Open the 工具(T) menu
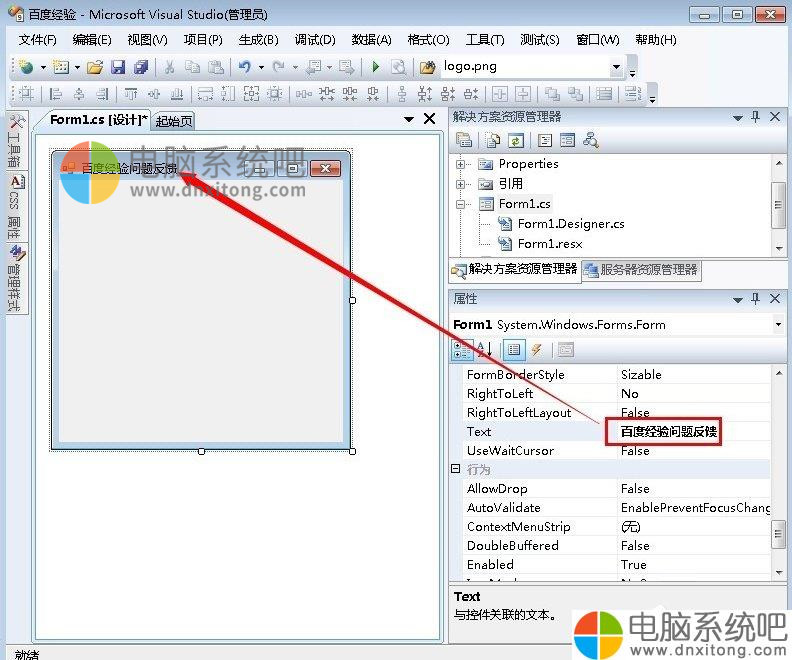 pyautogui.click(x=485, y=40)
